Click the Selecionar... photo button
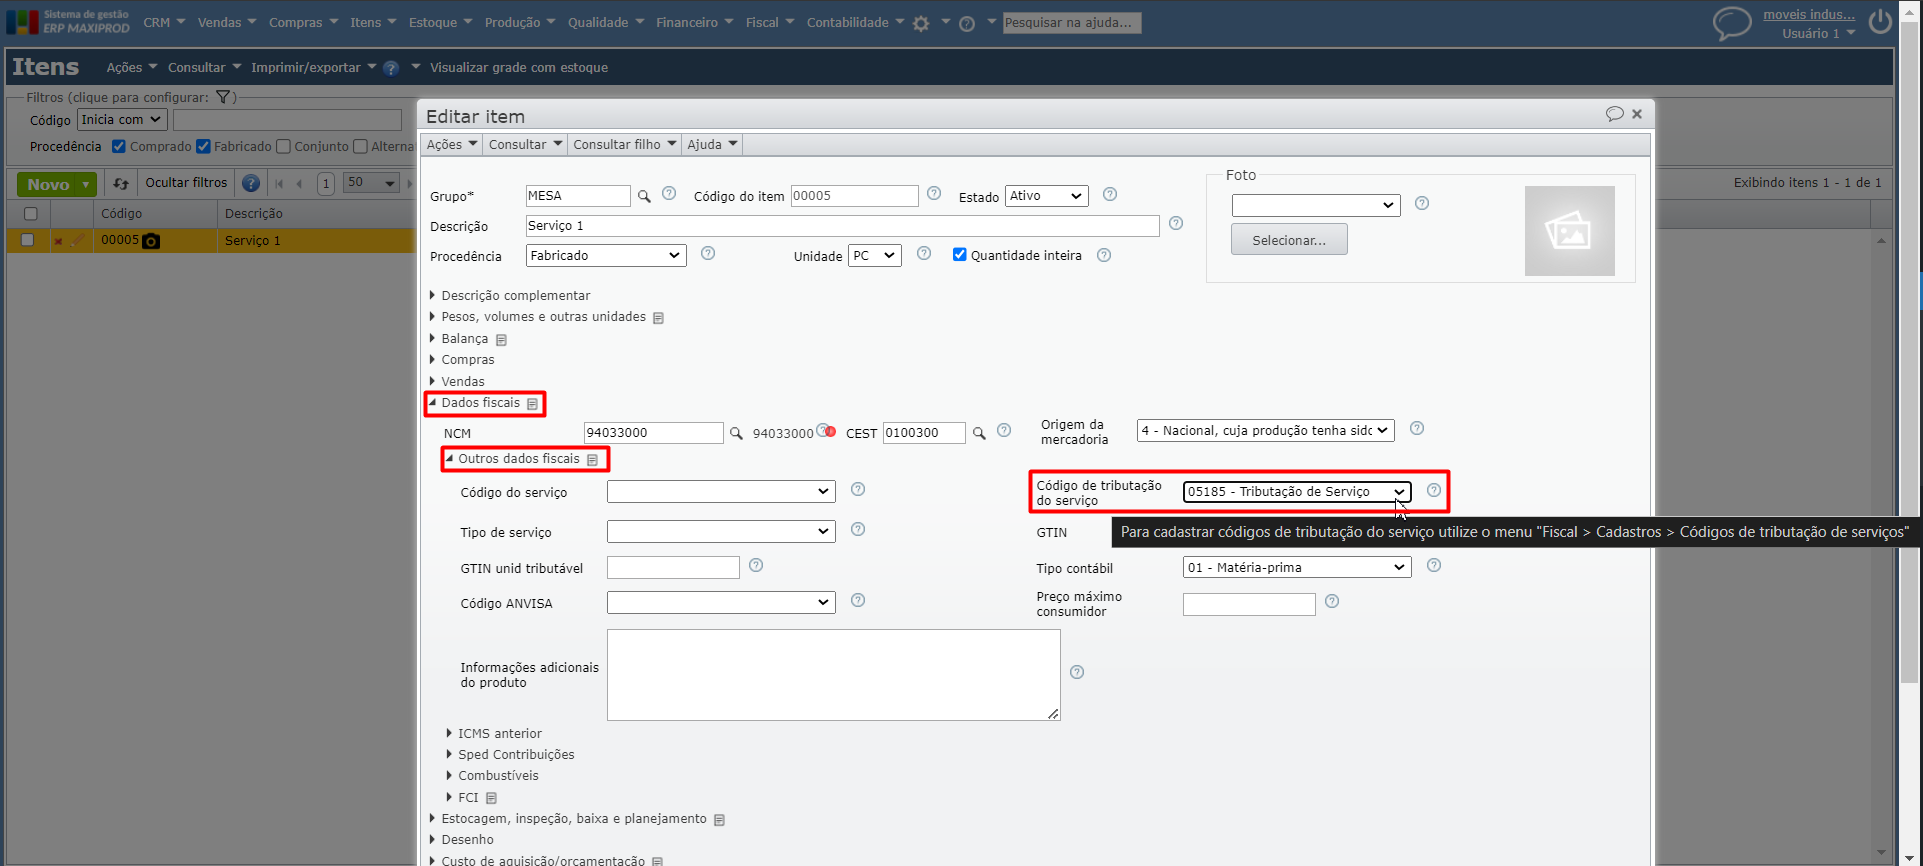The image size is (1923, 866). [x=1288, y=240]
